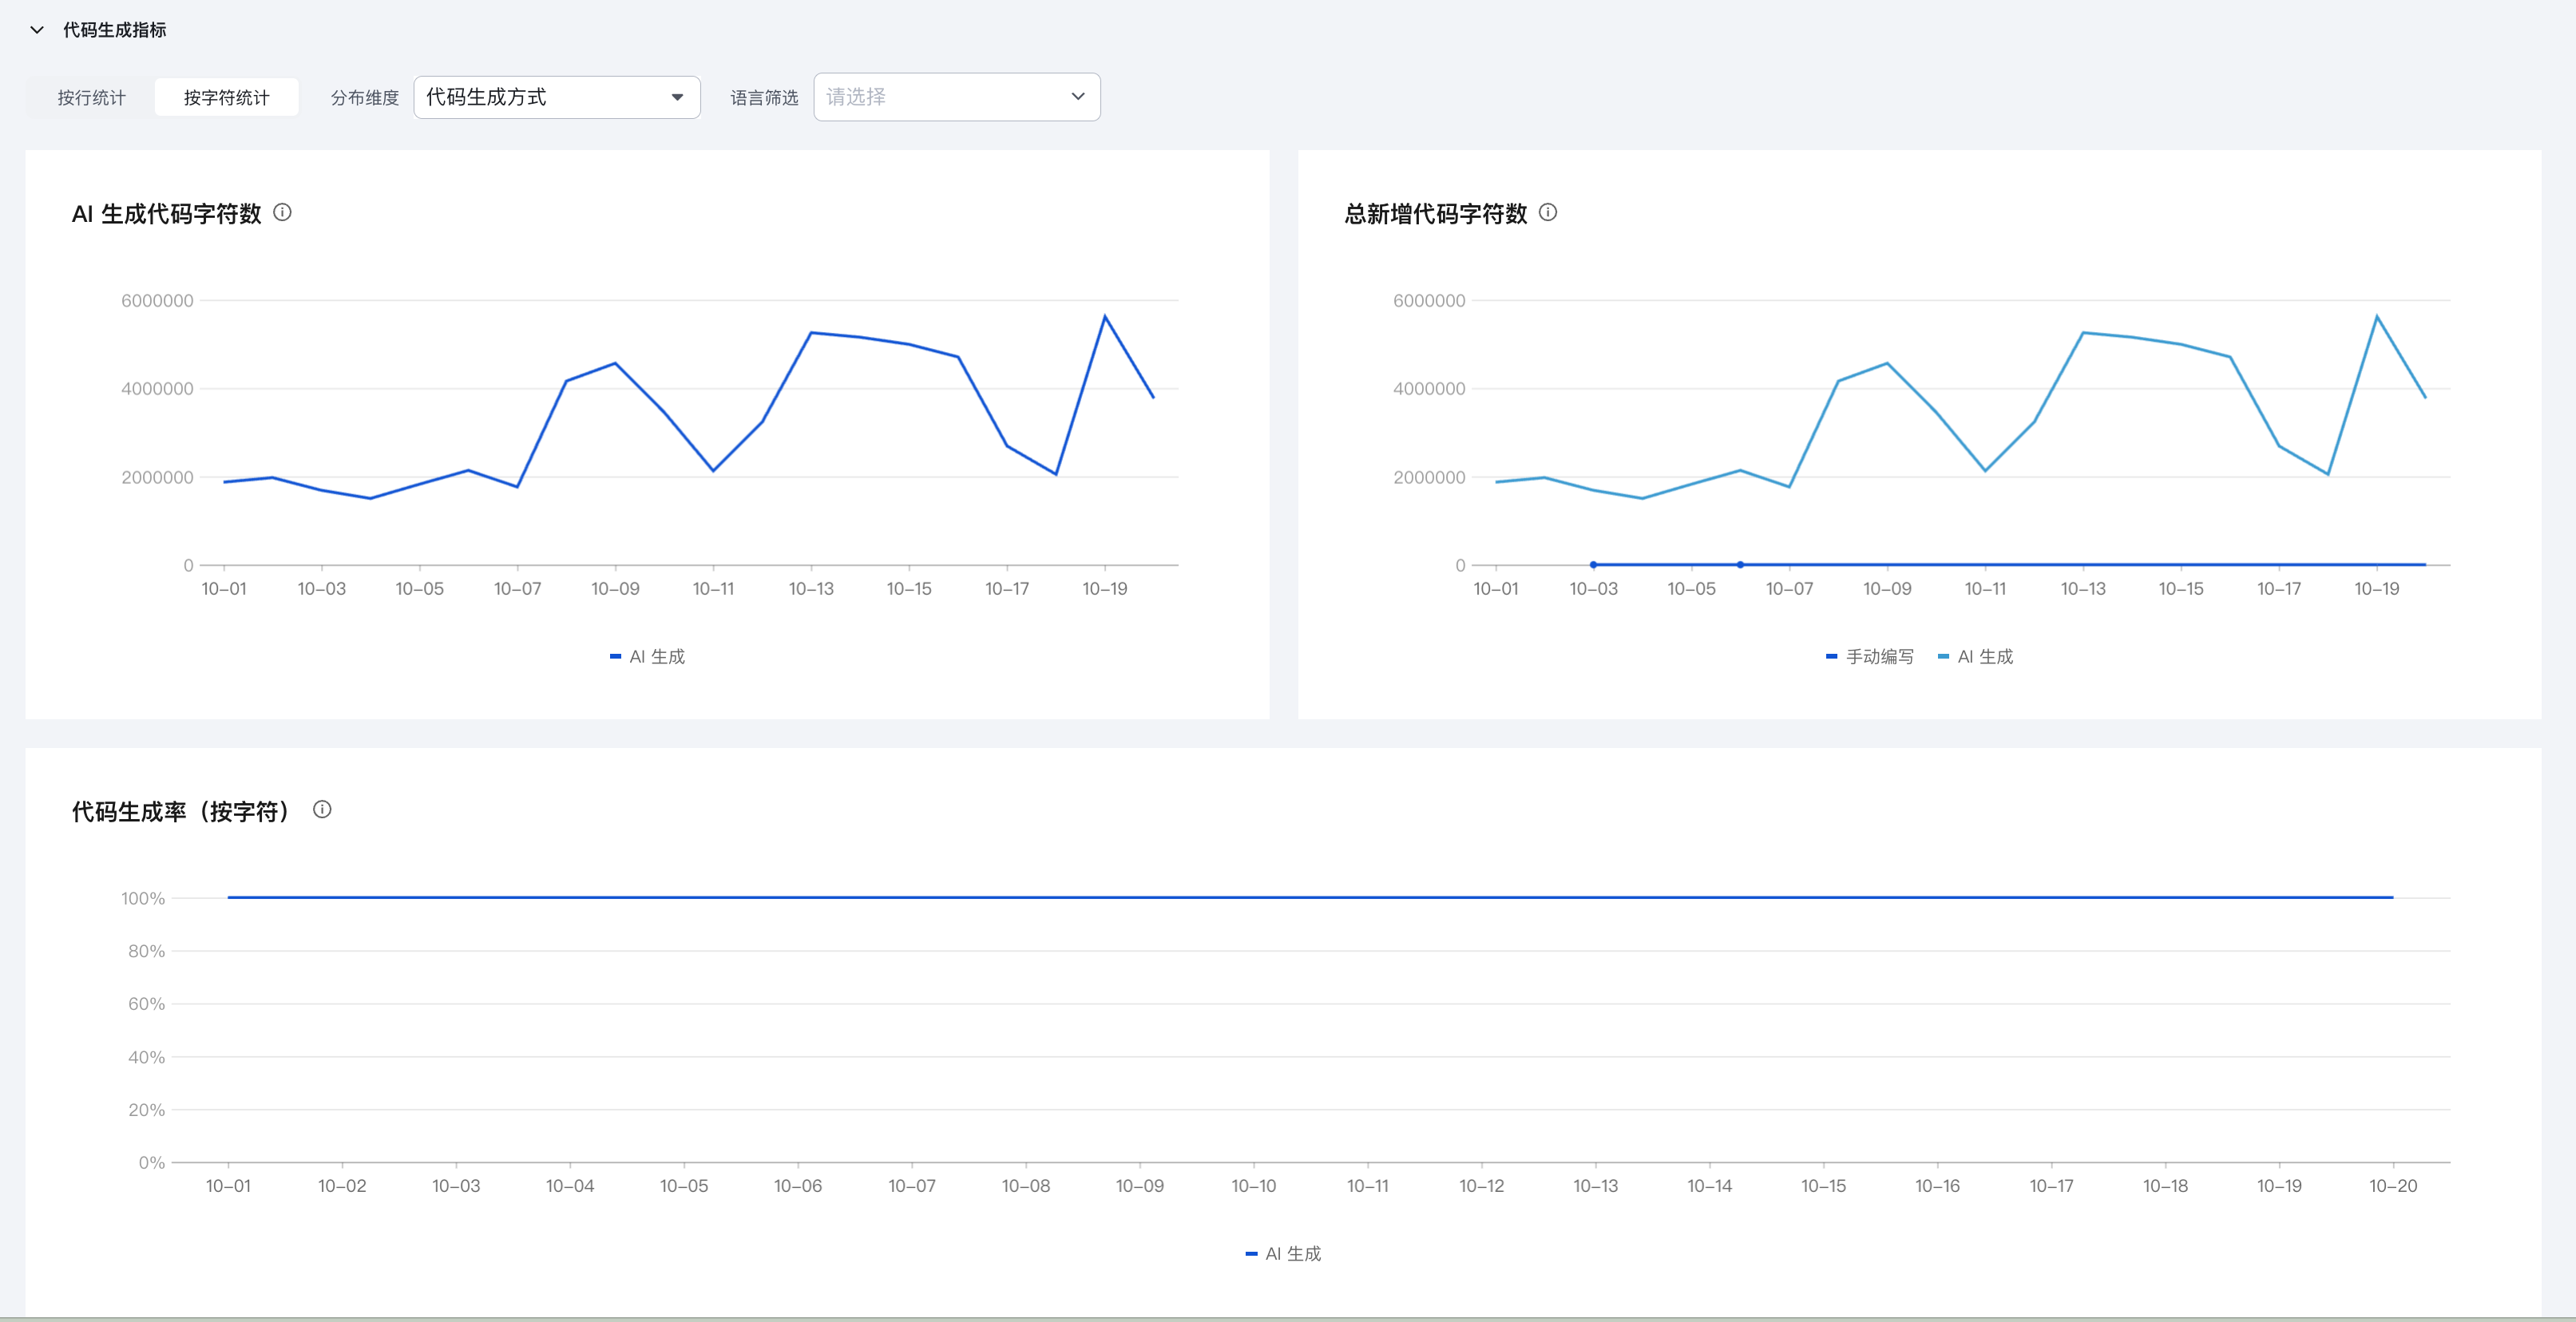Viewport: 2576px width, 1322px height.
Task: Collapse the 代码生成指标 section chevron
Action: 37,30
